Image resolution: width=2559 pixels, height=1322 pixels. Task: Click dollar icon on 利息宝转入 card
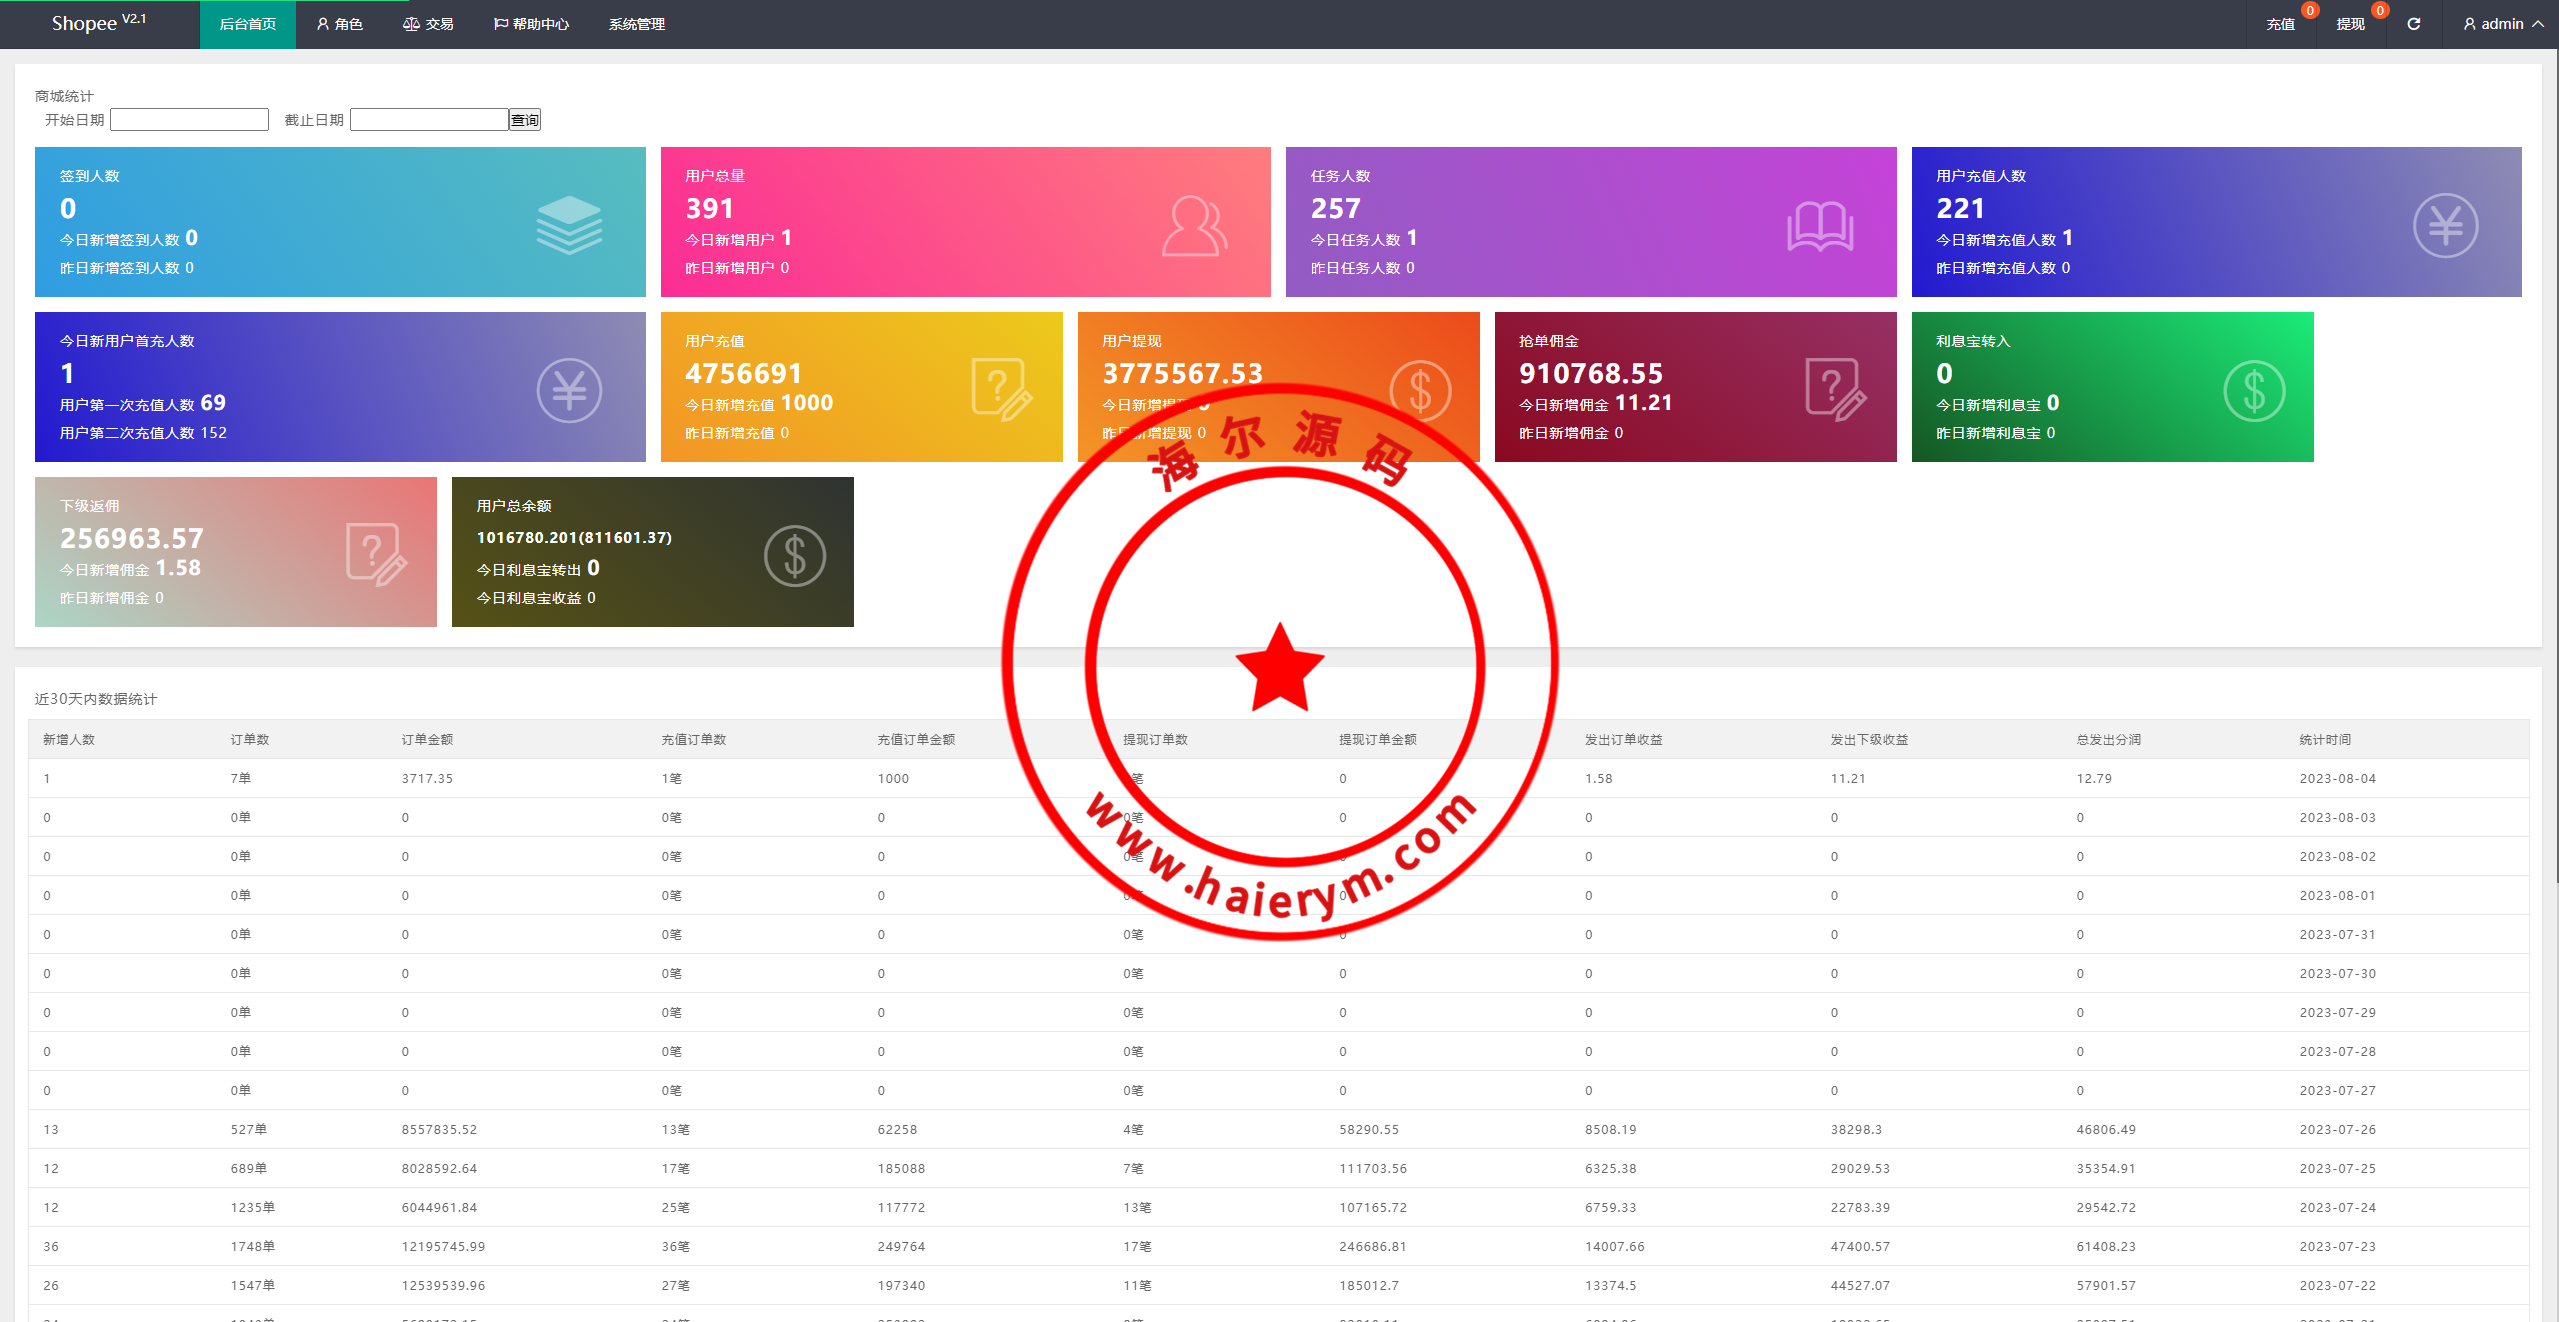2253,391
